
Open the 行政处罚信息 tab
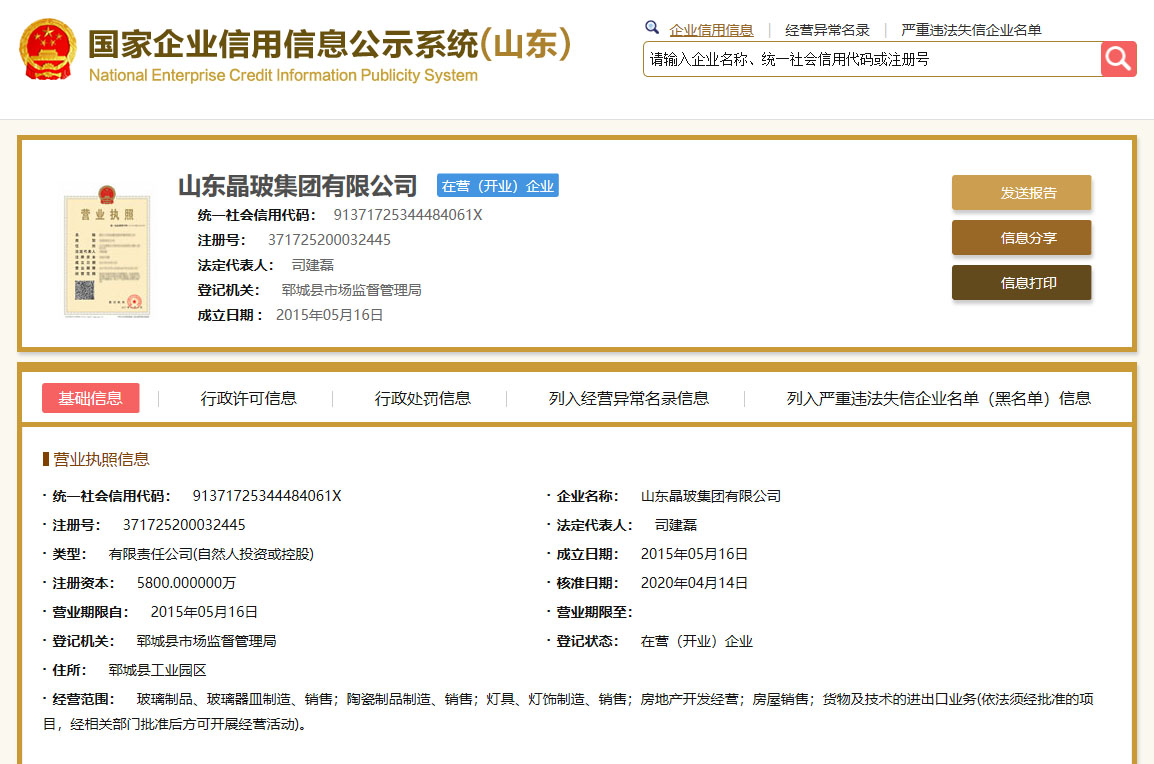(423, 398)
